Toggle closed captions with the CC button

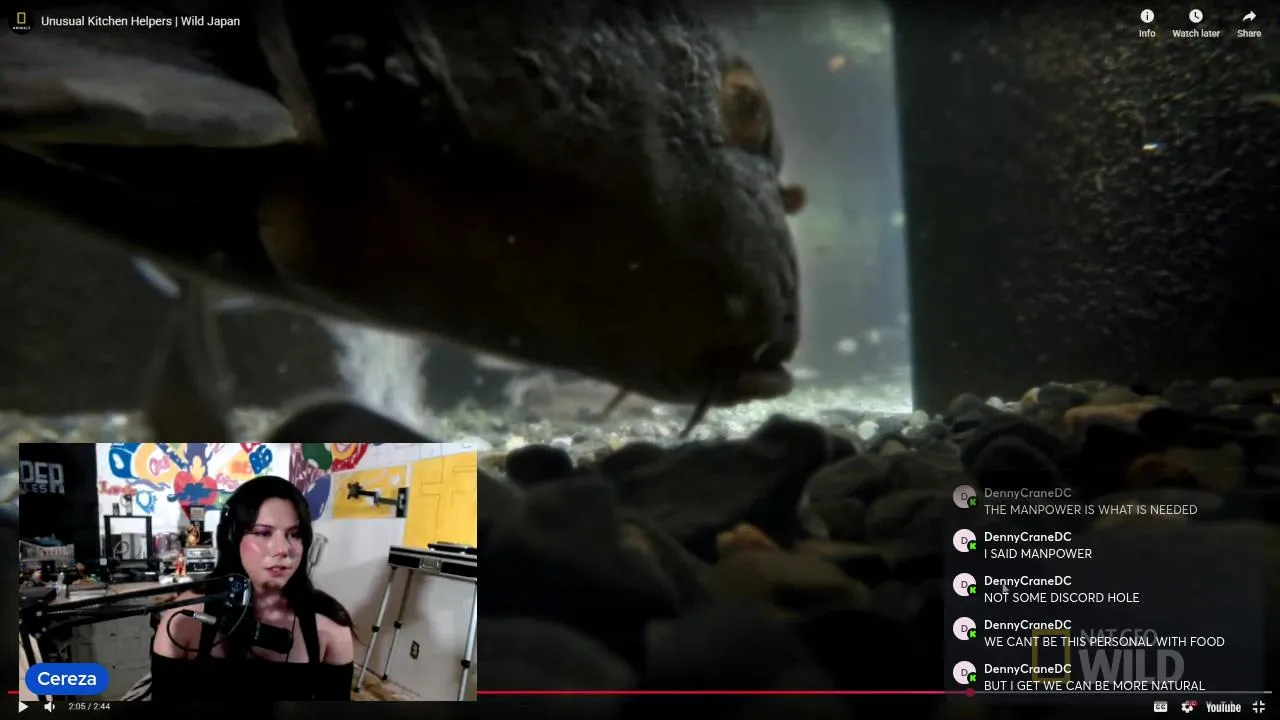(x=1160, y=707)
